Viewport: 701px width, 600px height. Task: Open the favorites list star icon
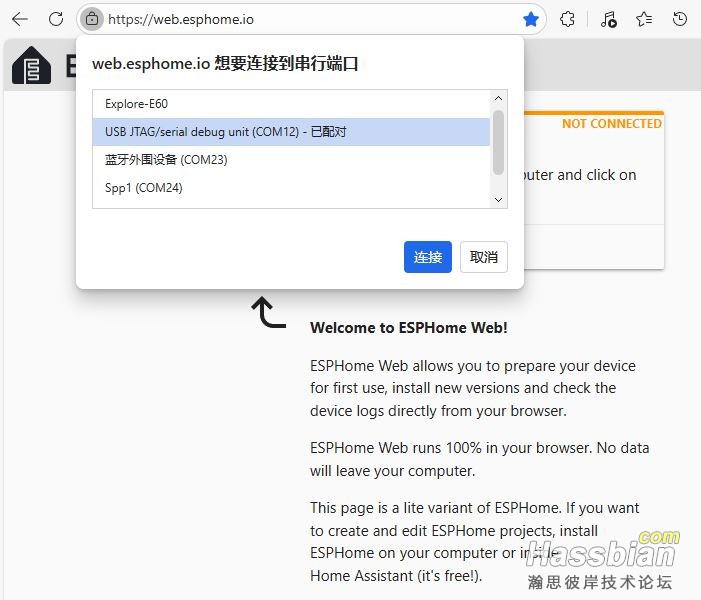(x=644, y=19)
